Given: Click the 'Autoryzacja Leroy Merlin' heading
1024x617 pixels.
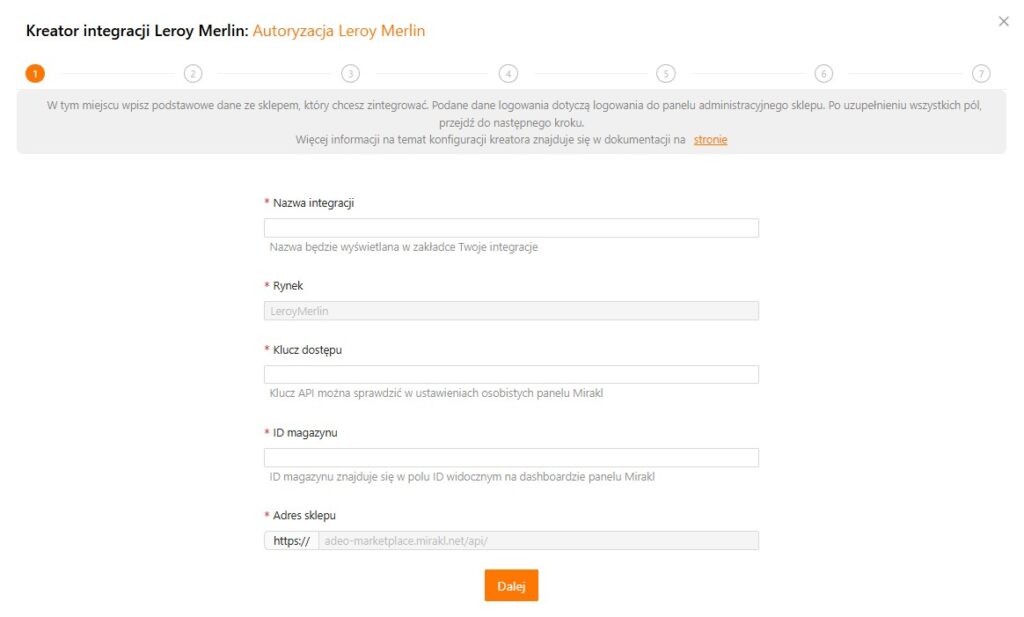Looking at the screenshot, I should (x=338, y=31).
